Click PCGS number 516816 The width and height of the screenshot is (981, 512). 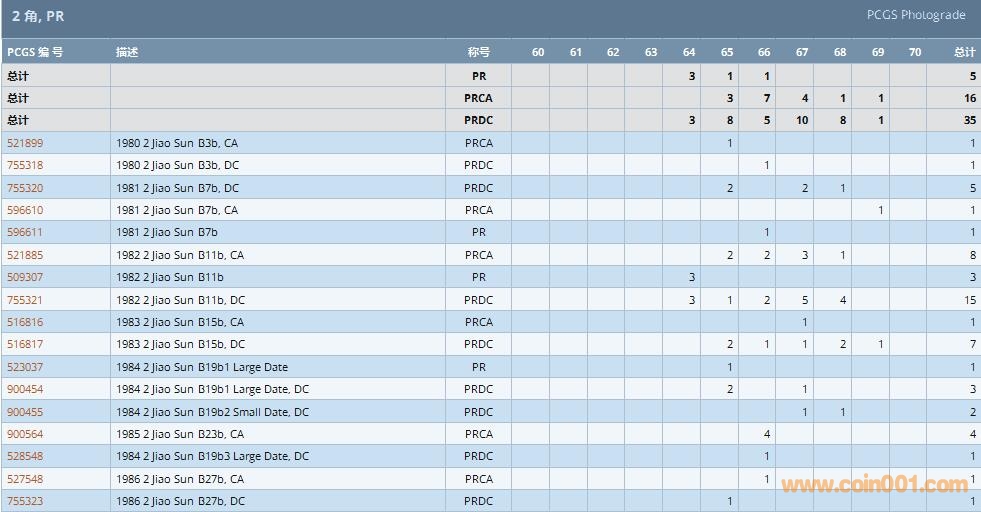[25, 322]
